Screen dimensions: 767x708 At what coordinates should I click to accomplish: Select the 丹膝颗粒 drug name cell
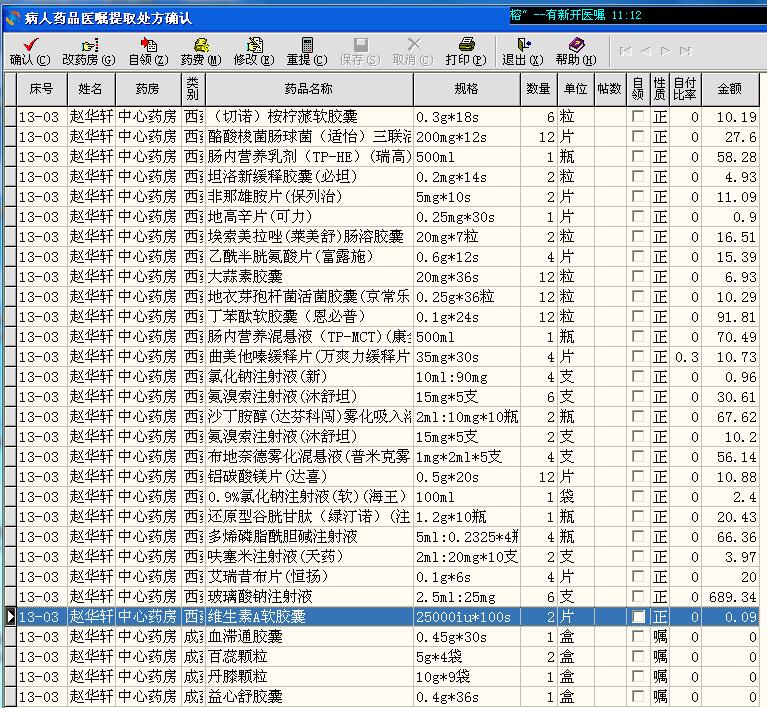point(309,677)
